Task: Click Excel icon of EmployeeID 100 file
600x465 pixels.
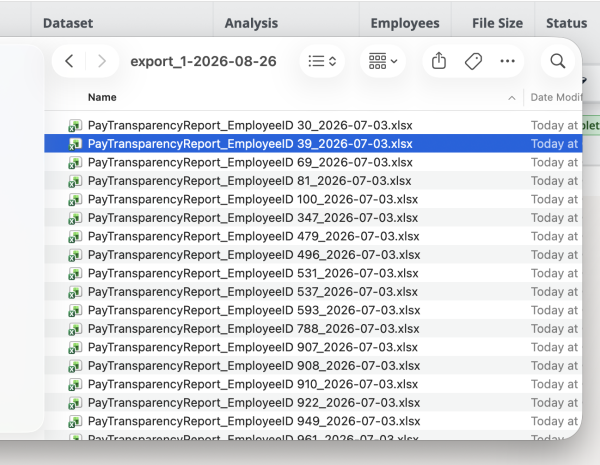Action: (x=75, y=199)
